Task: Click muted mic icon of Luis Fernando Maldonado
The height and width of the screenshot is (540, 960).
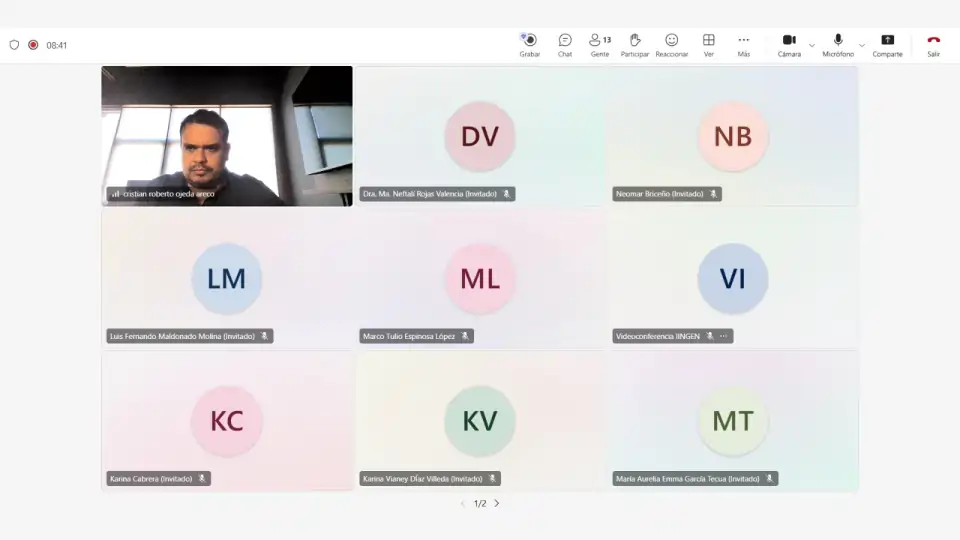Action: click(264, 336)
